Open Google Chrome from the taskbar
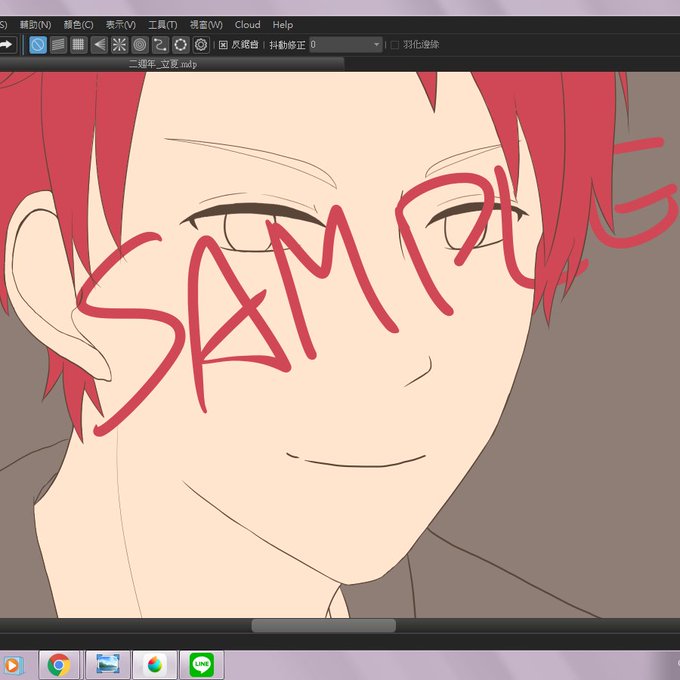Viewport: 680px width, 680px height. point(59,664)
